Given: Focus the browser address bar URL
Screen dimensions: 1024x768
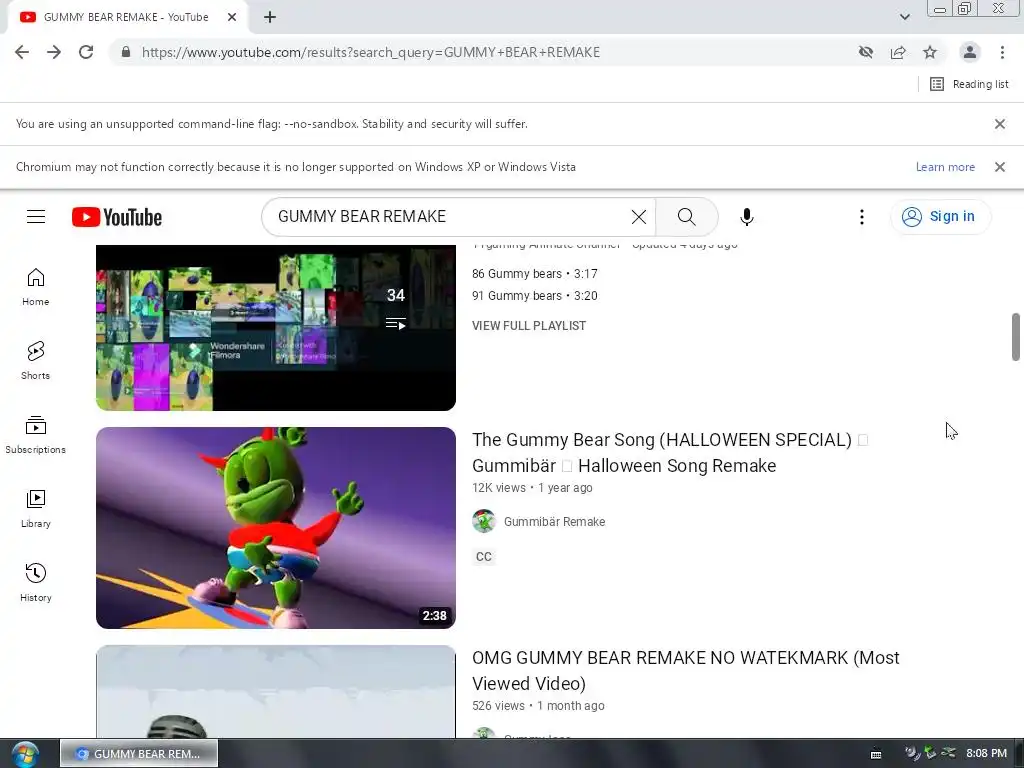Looking at the screenshot, I should click(371, 52).
